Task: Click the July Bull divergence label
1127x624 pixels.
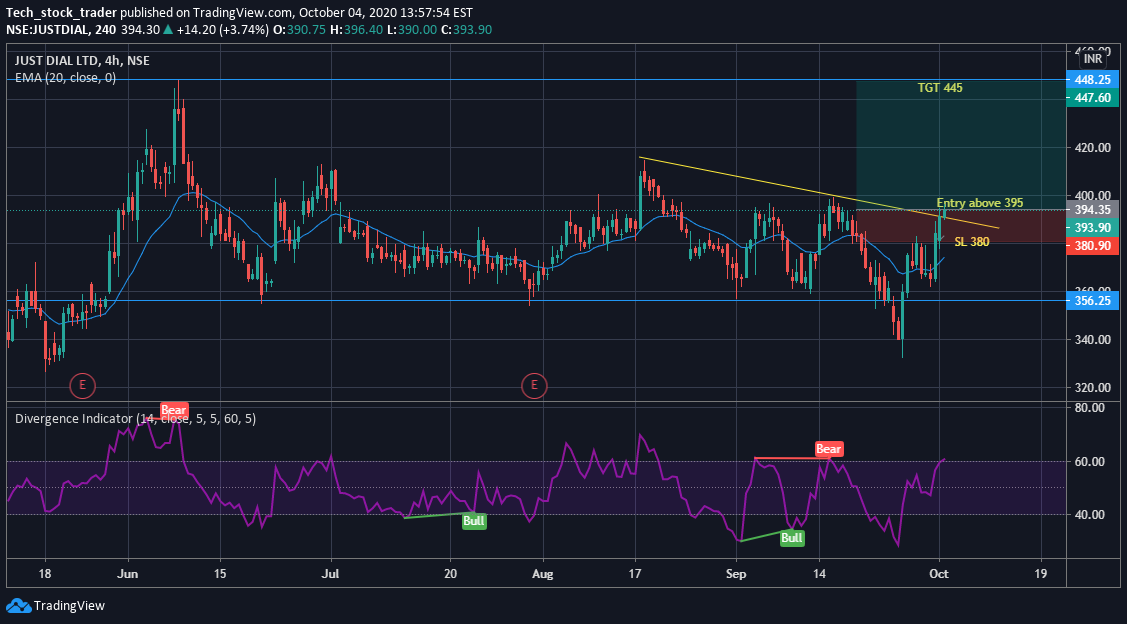Action: click(x=474, y=521)
